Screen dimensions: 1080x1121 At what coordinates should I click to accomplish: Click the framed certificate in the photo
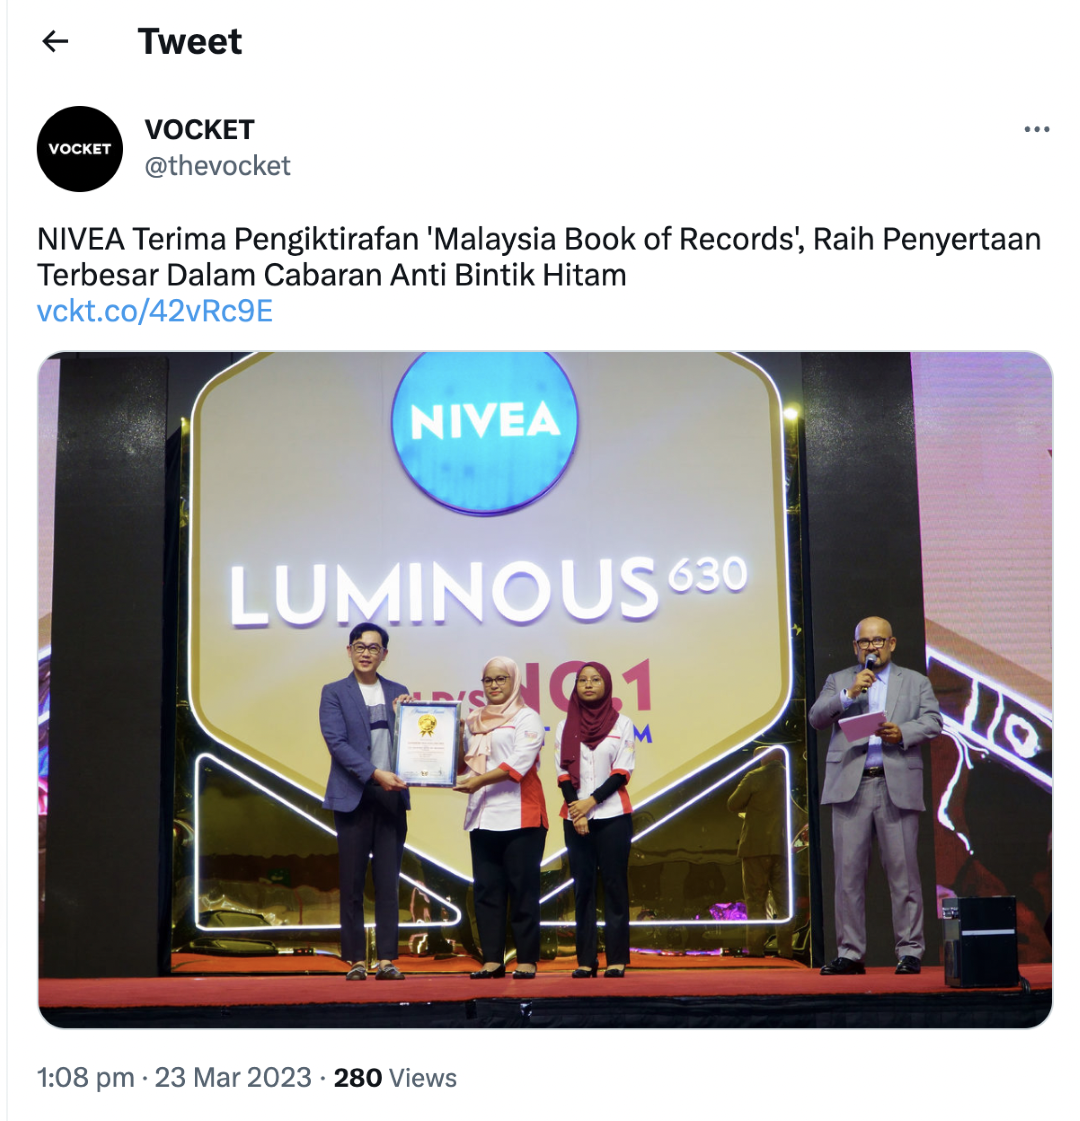[x=427, y=744]
